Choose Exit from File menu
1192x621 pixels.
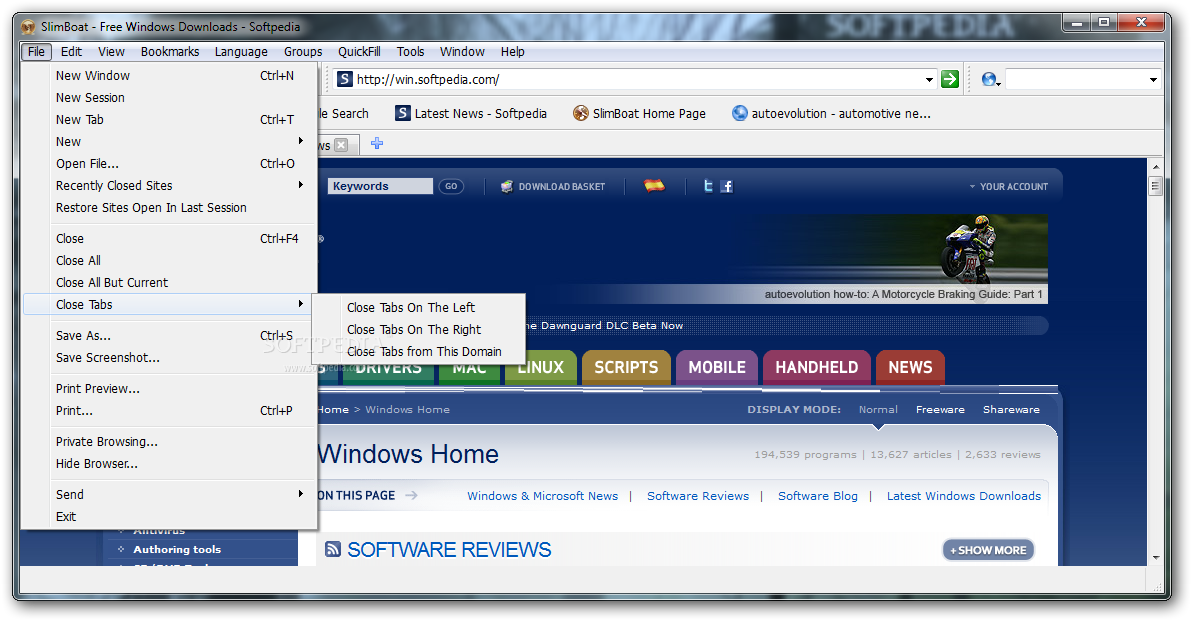169,516
